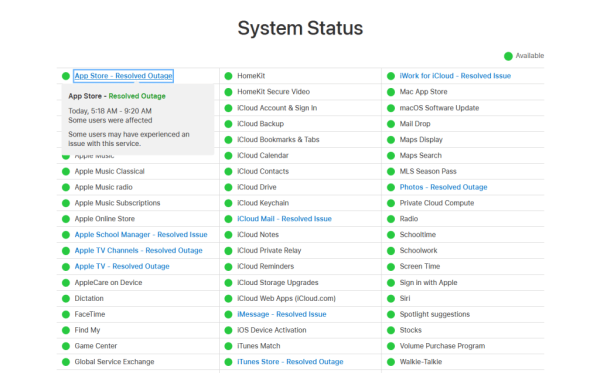Open Apple TV Resolved Outage link
This screenshot has width=600, height=373.
(x=122, y=266)
